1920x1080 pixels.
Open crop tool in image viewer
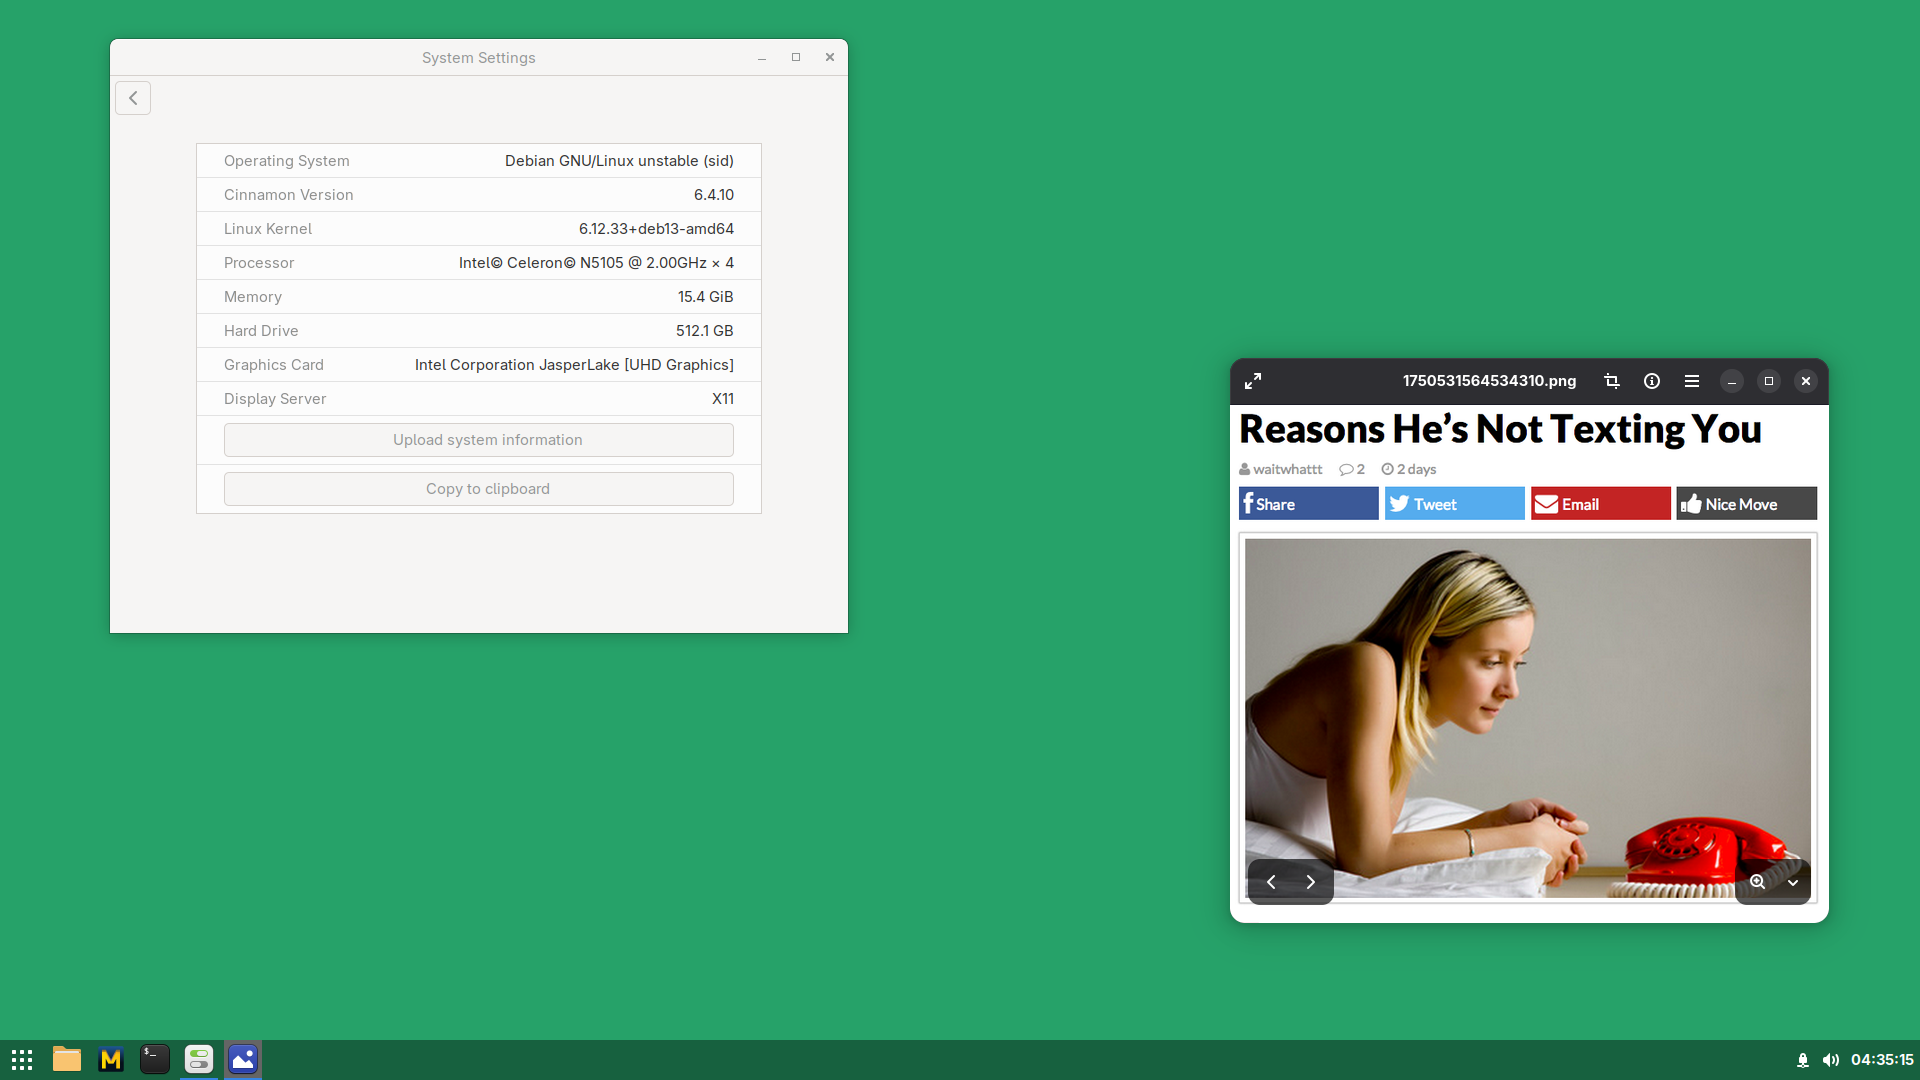point(1612,381)
